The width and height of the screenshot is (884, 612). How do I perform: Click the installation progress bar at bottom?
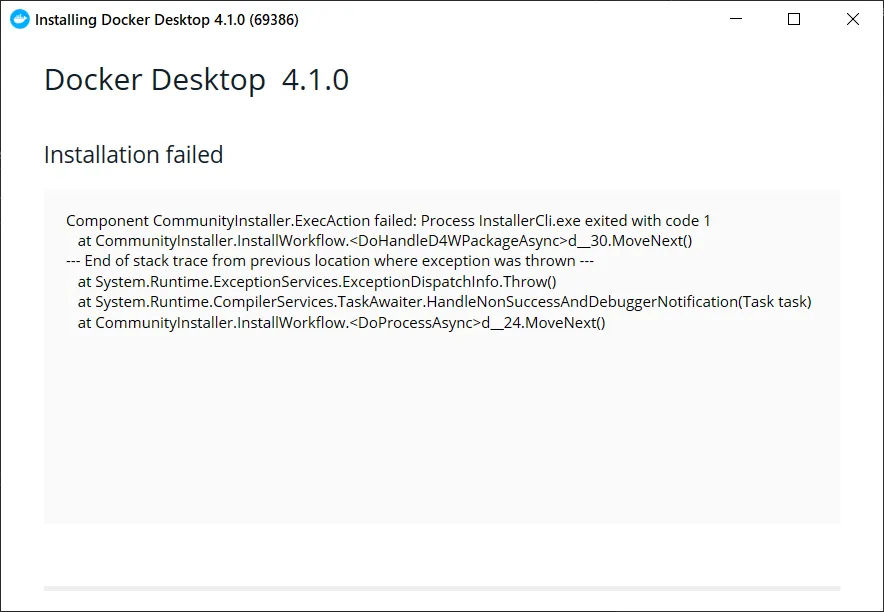tap(442, 588)
